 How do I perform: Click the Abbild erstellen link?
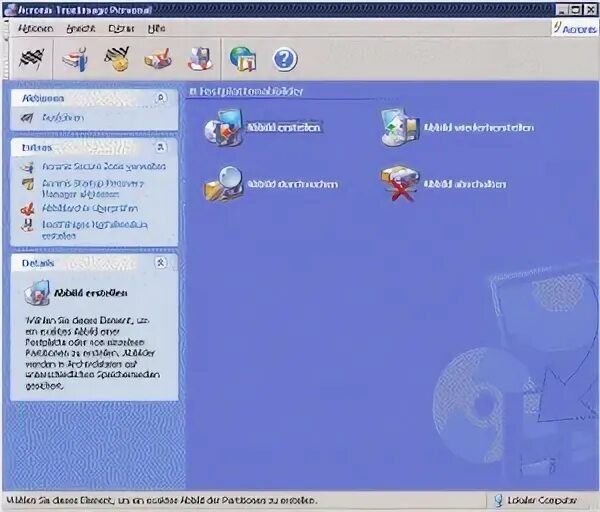coord(284,127)
